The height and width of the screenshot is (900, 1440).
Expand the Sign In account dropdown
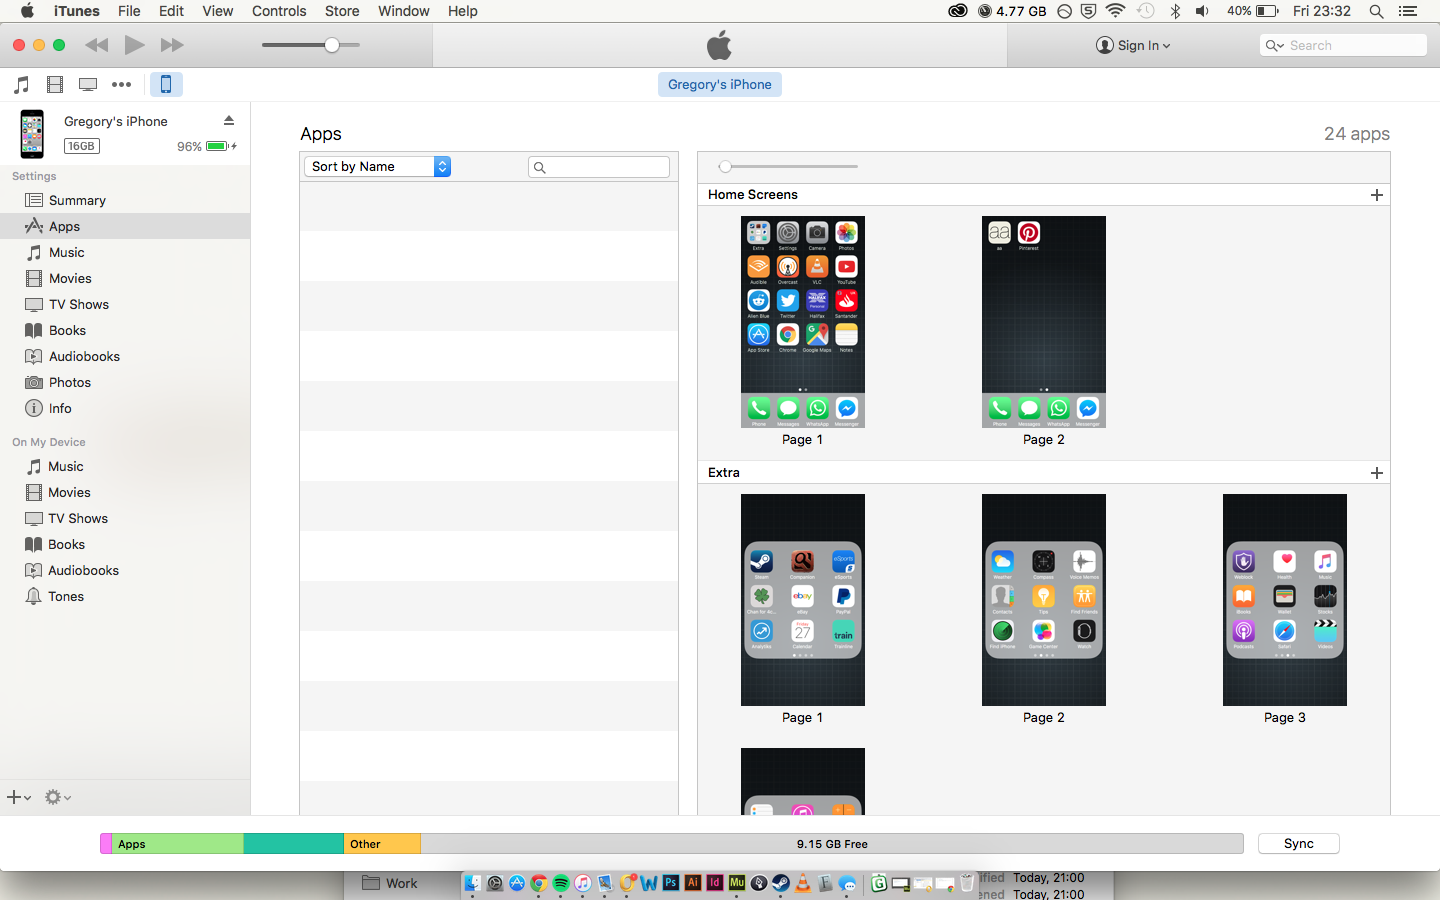click(1133, 45)
